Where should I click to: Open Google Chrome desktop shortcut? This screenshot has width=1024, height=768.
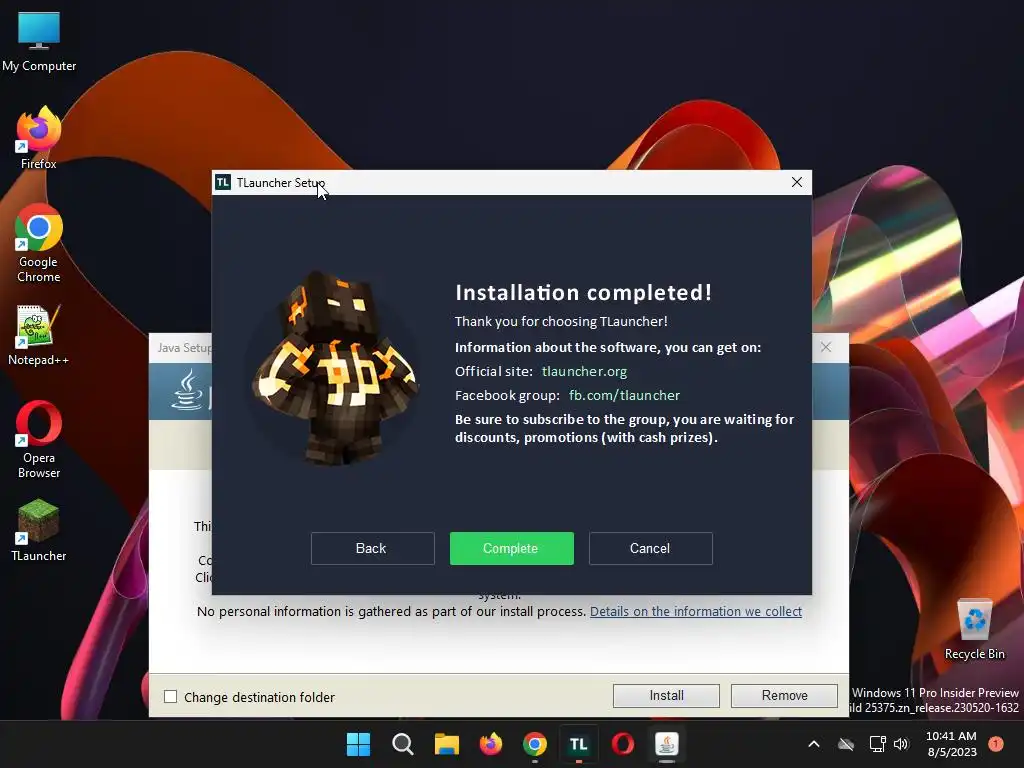coord(39,243)
